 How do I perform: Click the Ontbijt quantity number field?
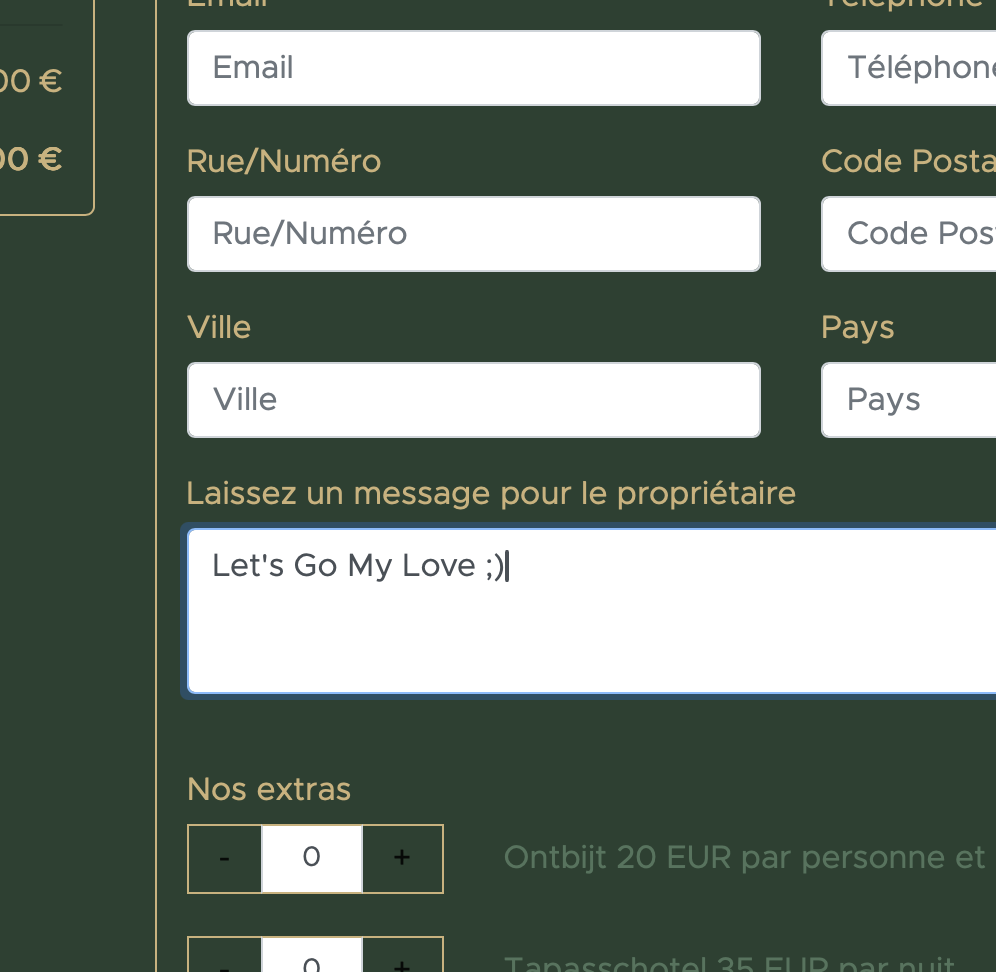click(x=312, y=858)
